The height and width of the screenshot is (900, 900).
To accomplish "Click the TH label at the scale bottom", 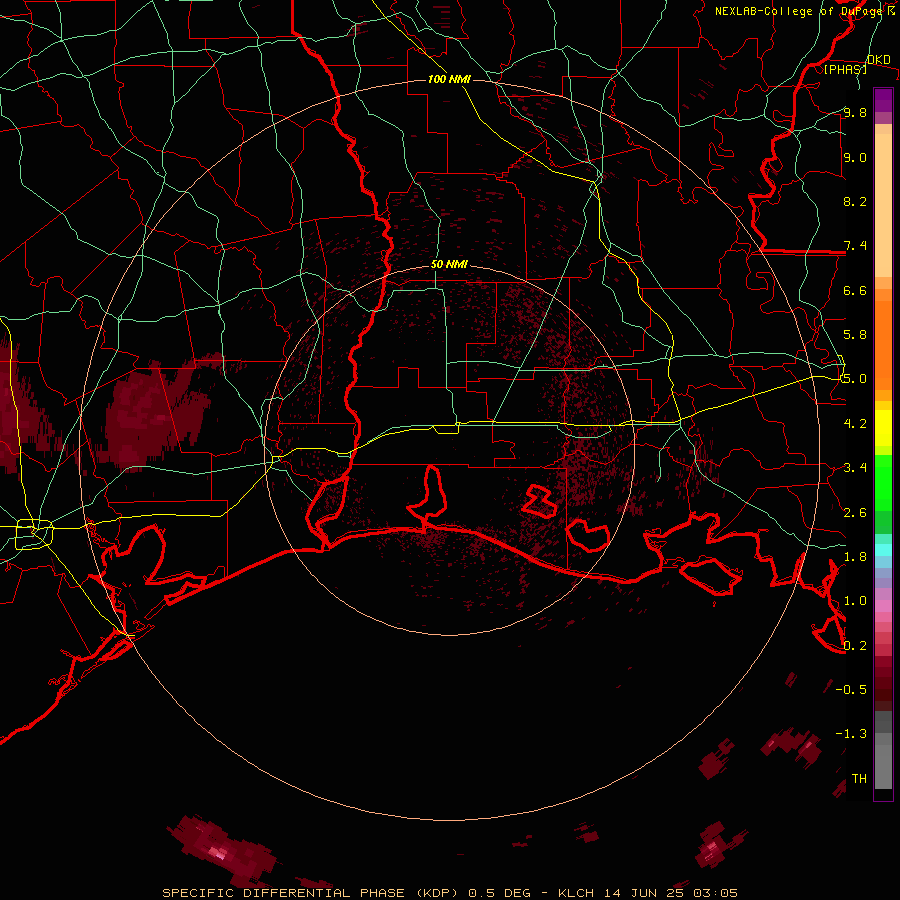I will [x=859, y=779].
